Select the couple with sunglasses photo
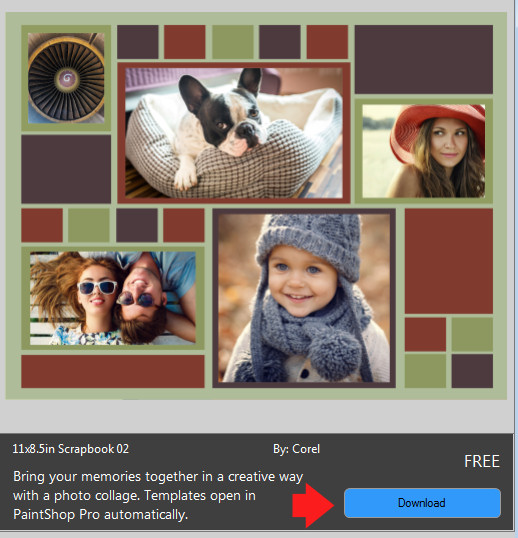The height and width of the screenshot is (538, 518). pyautogui.click(x=113, y=298)
